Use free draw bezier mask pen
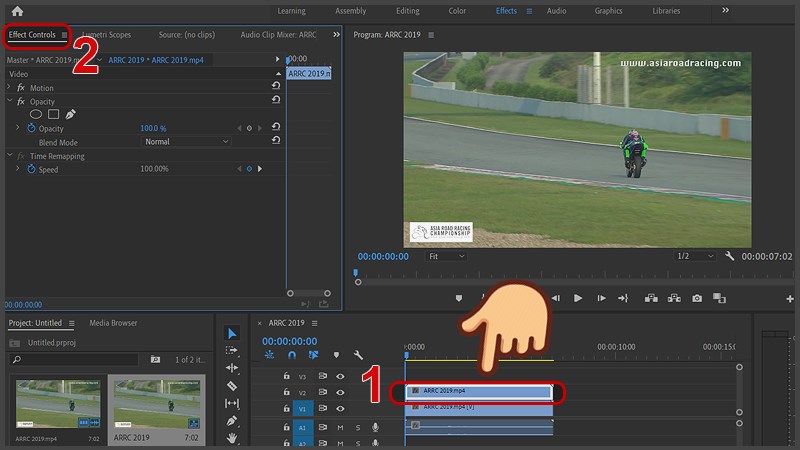 (70, 114)
